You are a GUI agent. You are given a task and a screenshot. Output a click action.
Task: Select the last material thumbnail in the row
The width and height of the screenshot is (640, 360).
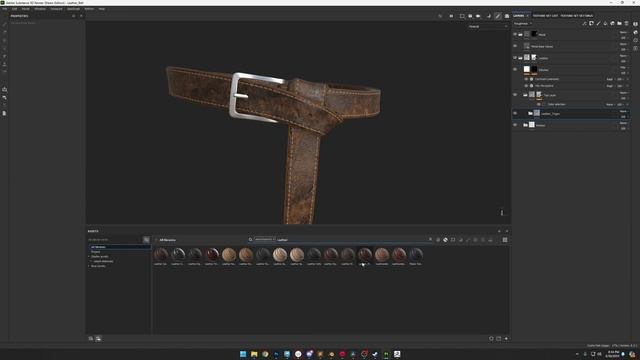pyautogui.click(x=416, y=255)
